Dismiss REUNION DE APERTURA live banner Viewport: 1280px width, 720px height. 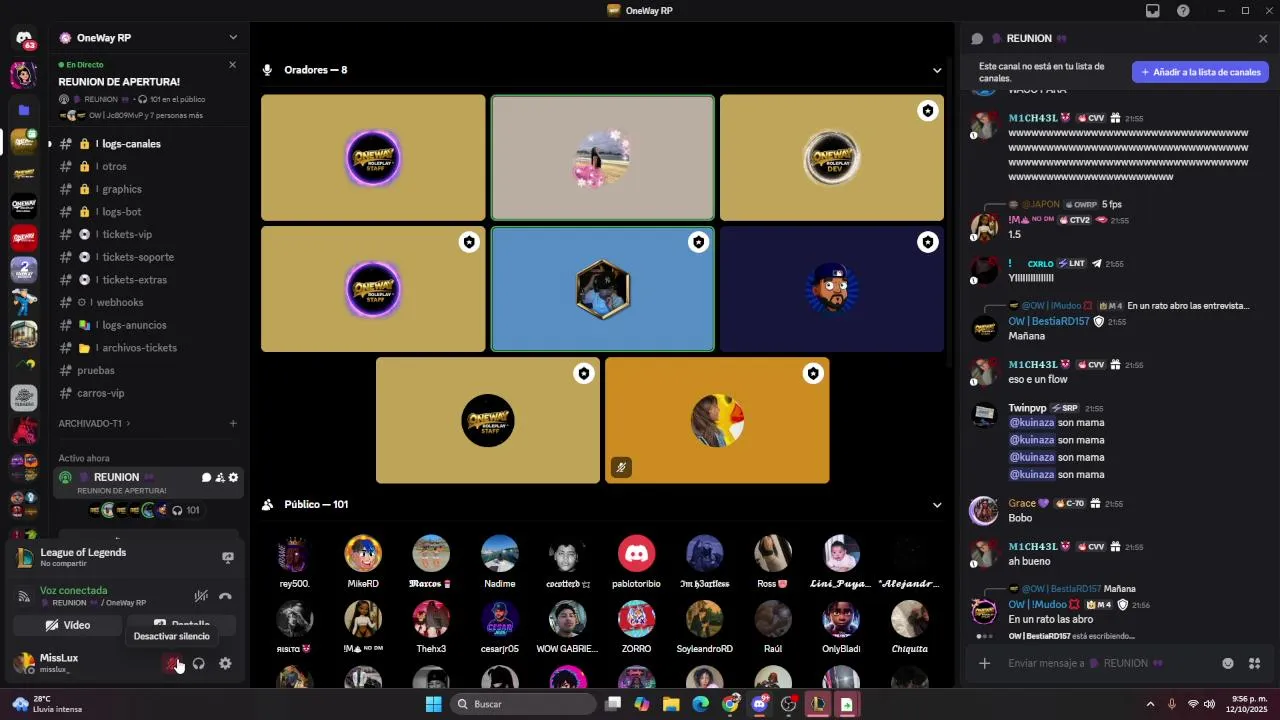tap(233, 64)
